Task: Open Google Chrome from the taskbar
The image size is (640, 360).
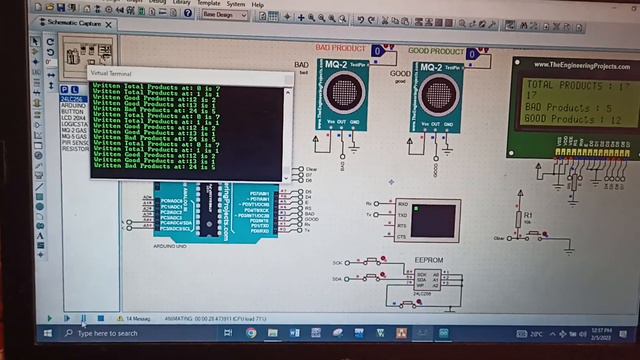Action: tap(251, 333)
